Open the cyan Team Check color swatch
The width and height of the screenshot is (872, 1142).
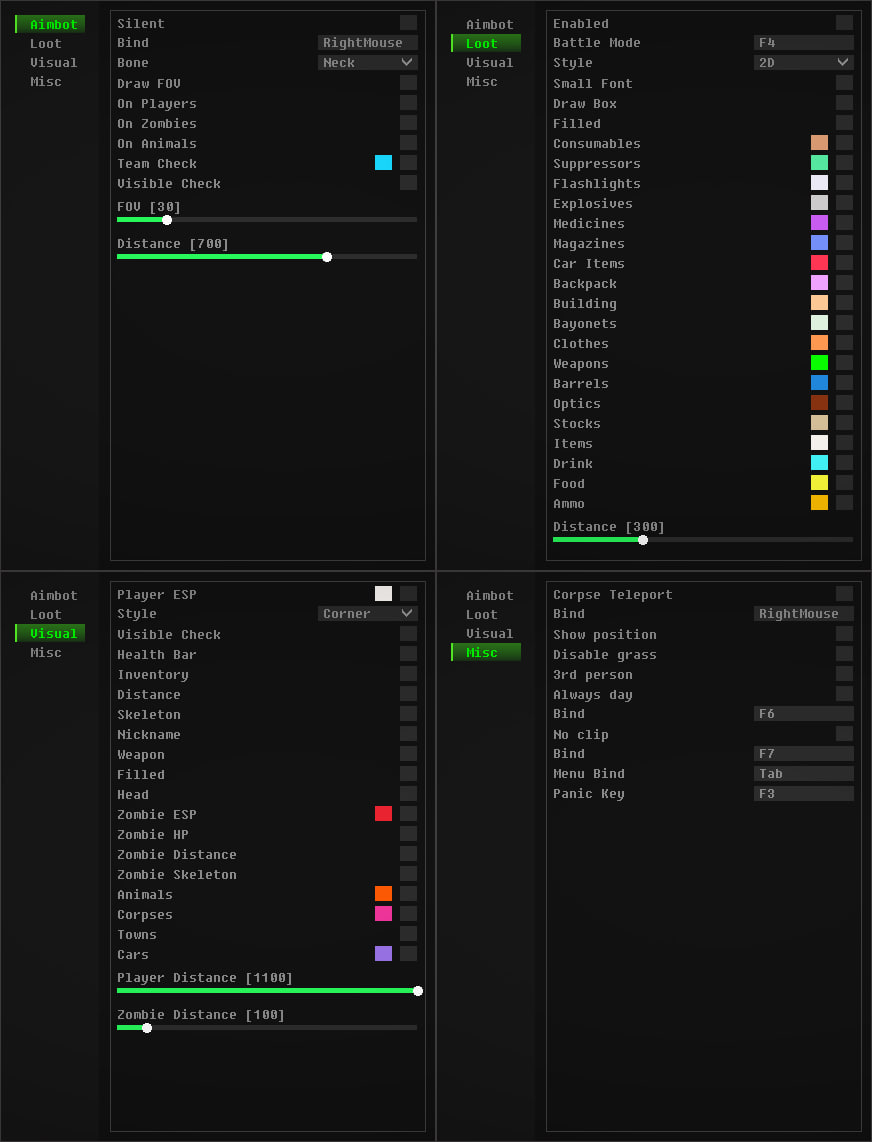point(383,163)
